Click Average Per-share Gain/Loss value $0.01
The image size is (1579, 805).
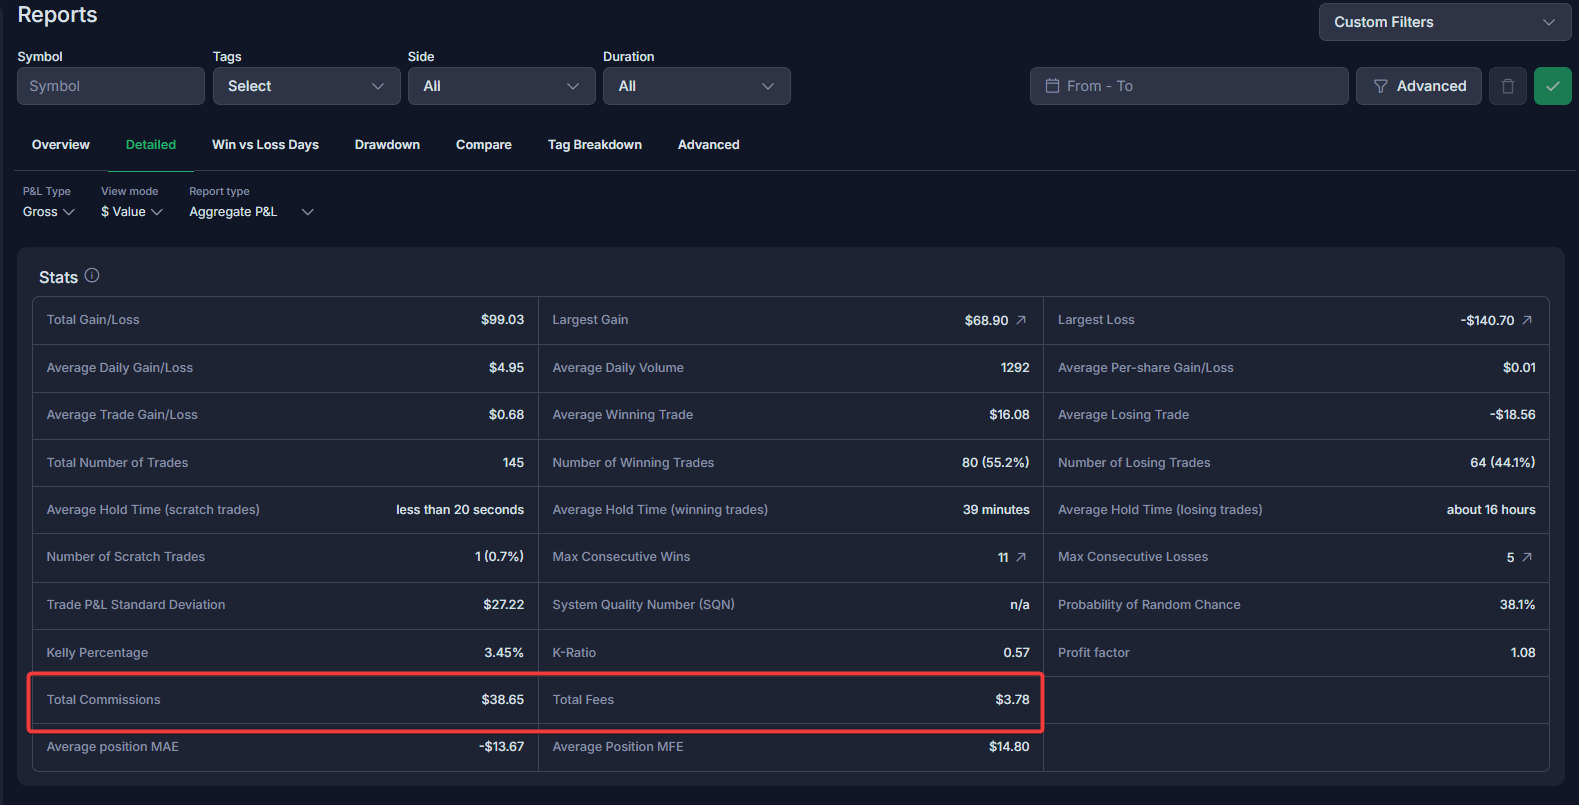click(x=1519, y=368)
